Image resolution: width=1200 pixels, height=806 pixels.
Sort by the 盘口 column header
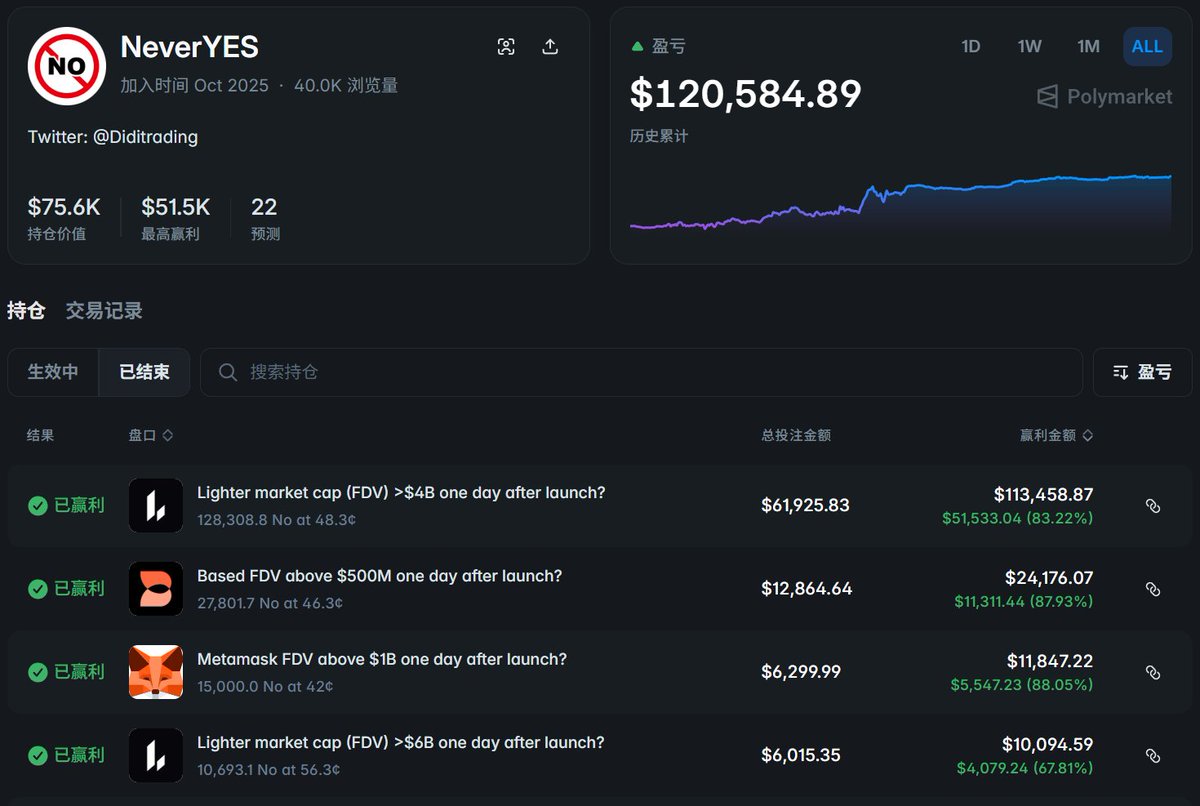pos(151,435)
